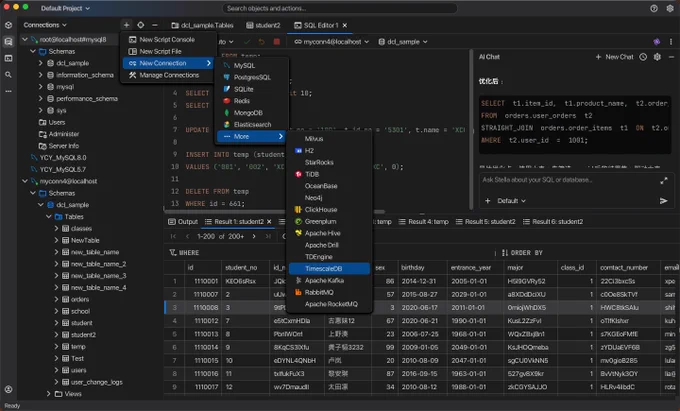680x411 pixels.
Task: Switch to Result 4: temp tab
Action: (424, 222)
